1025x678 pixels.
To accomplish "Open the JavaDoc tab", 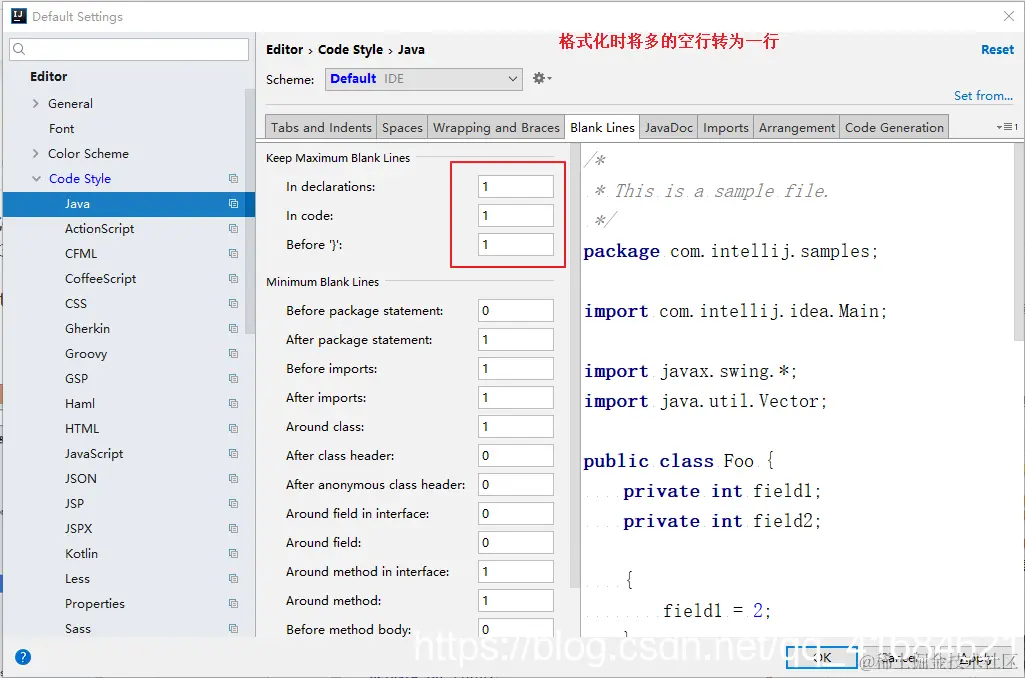I will pyautogui.click(x=669, y=127).
